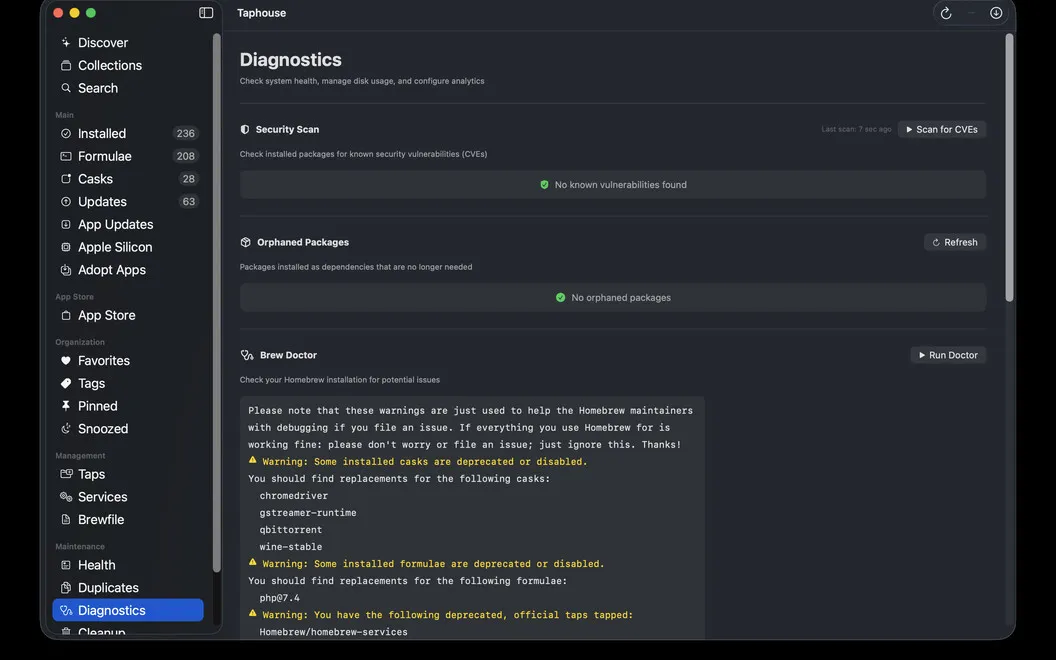
Task: Click the Snoozed moon icon
Action: pos(66,429)
